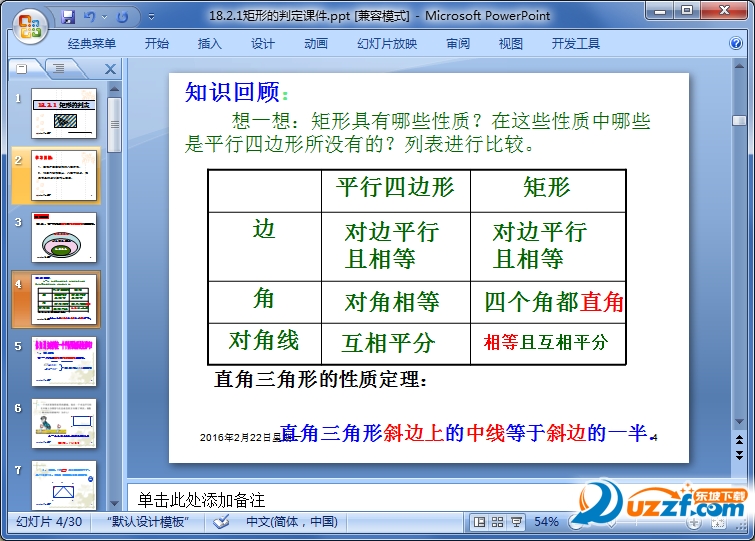The image size is (755, 541).
Task: Undo the last action
Action: [89, 17]
